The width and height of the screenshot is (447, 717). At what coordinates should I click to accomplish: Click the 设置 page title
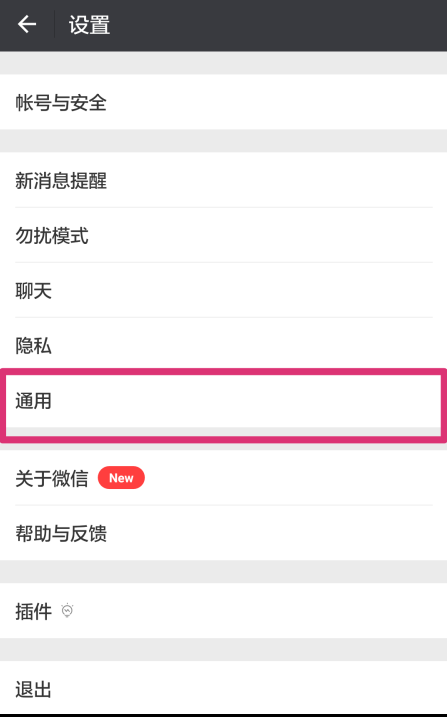point(89,25)
